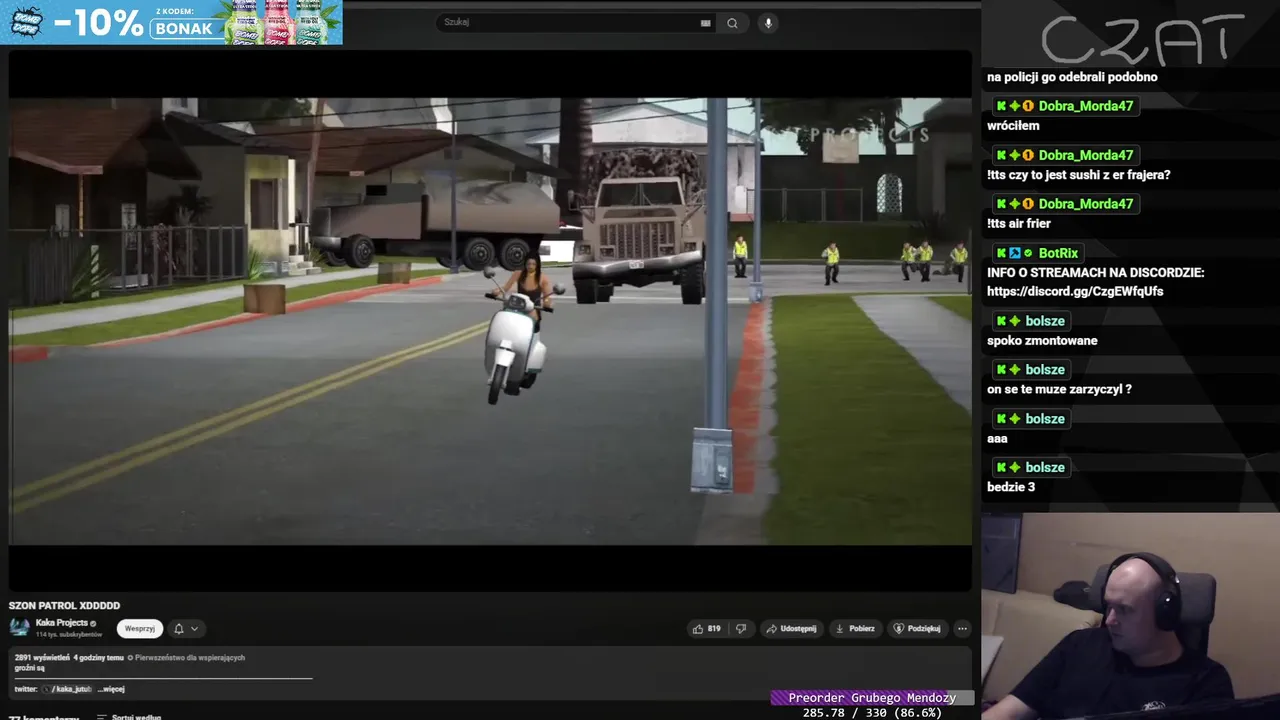Click the video player to pause

[490, 320]
